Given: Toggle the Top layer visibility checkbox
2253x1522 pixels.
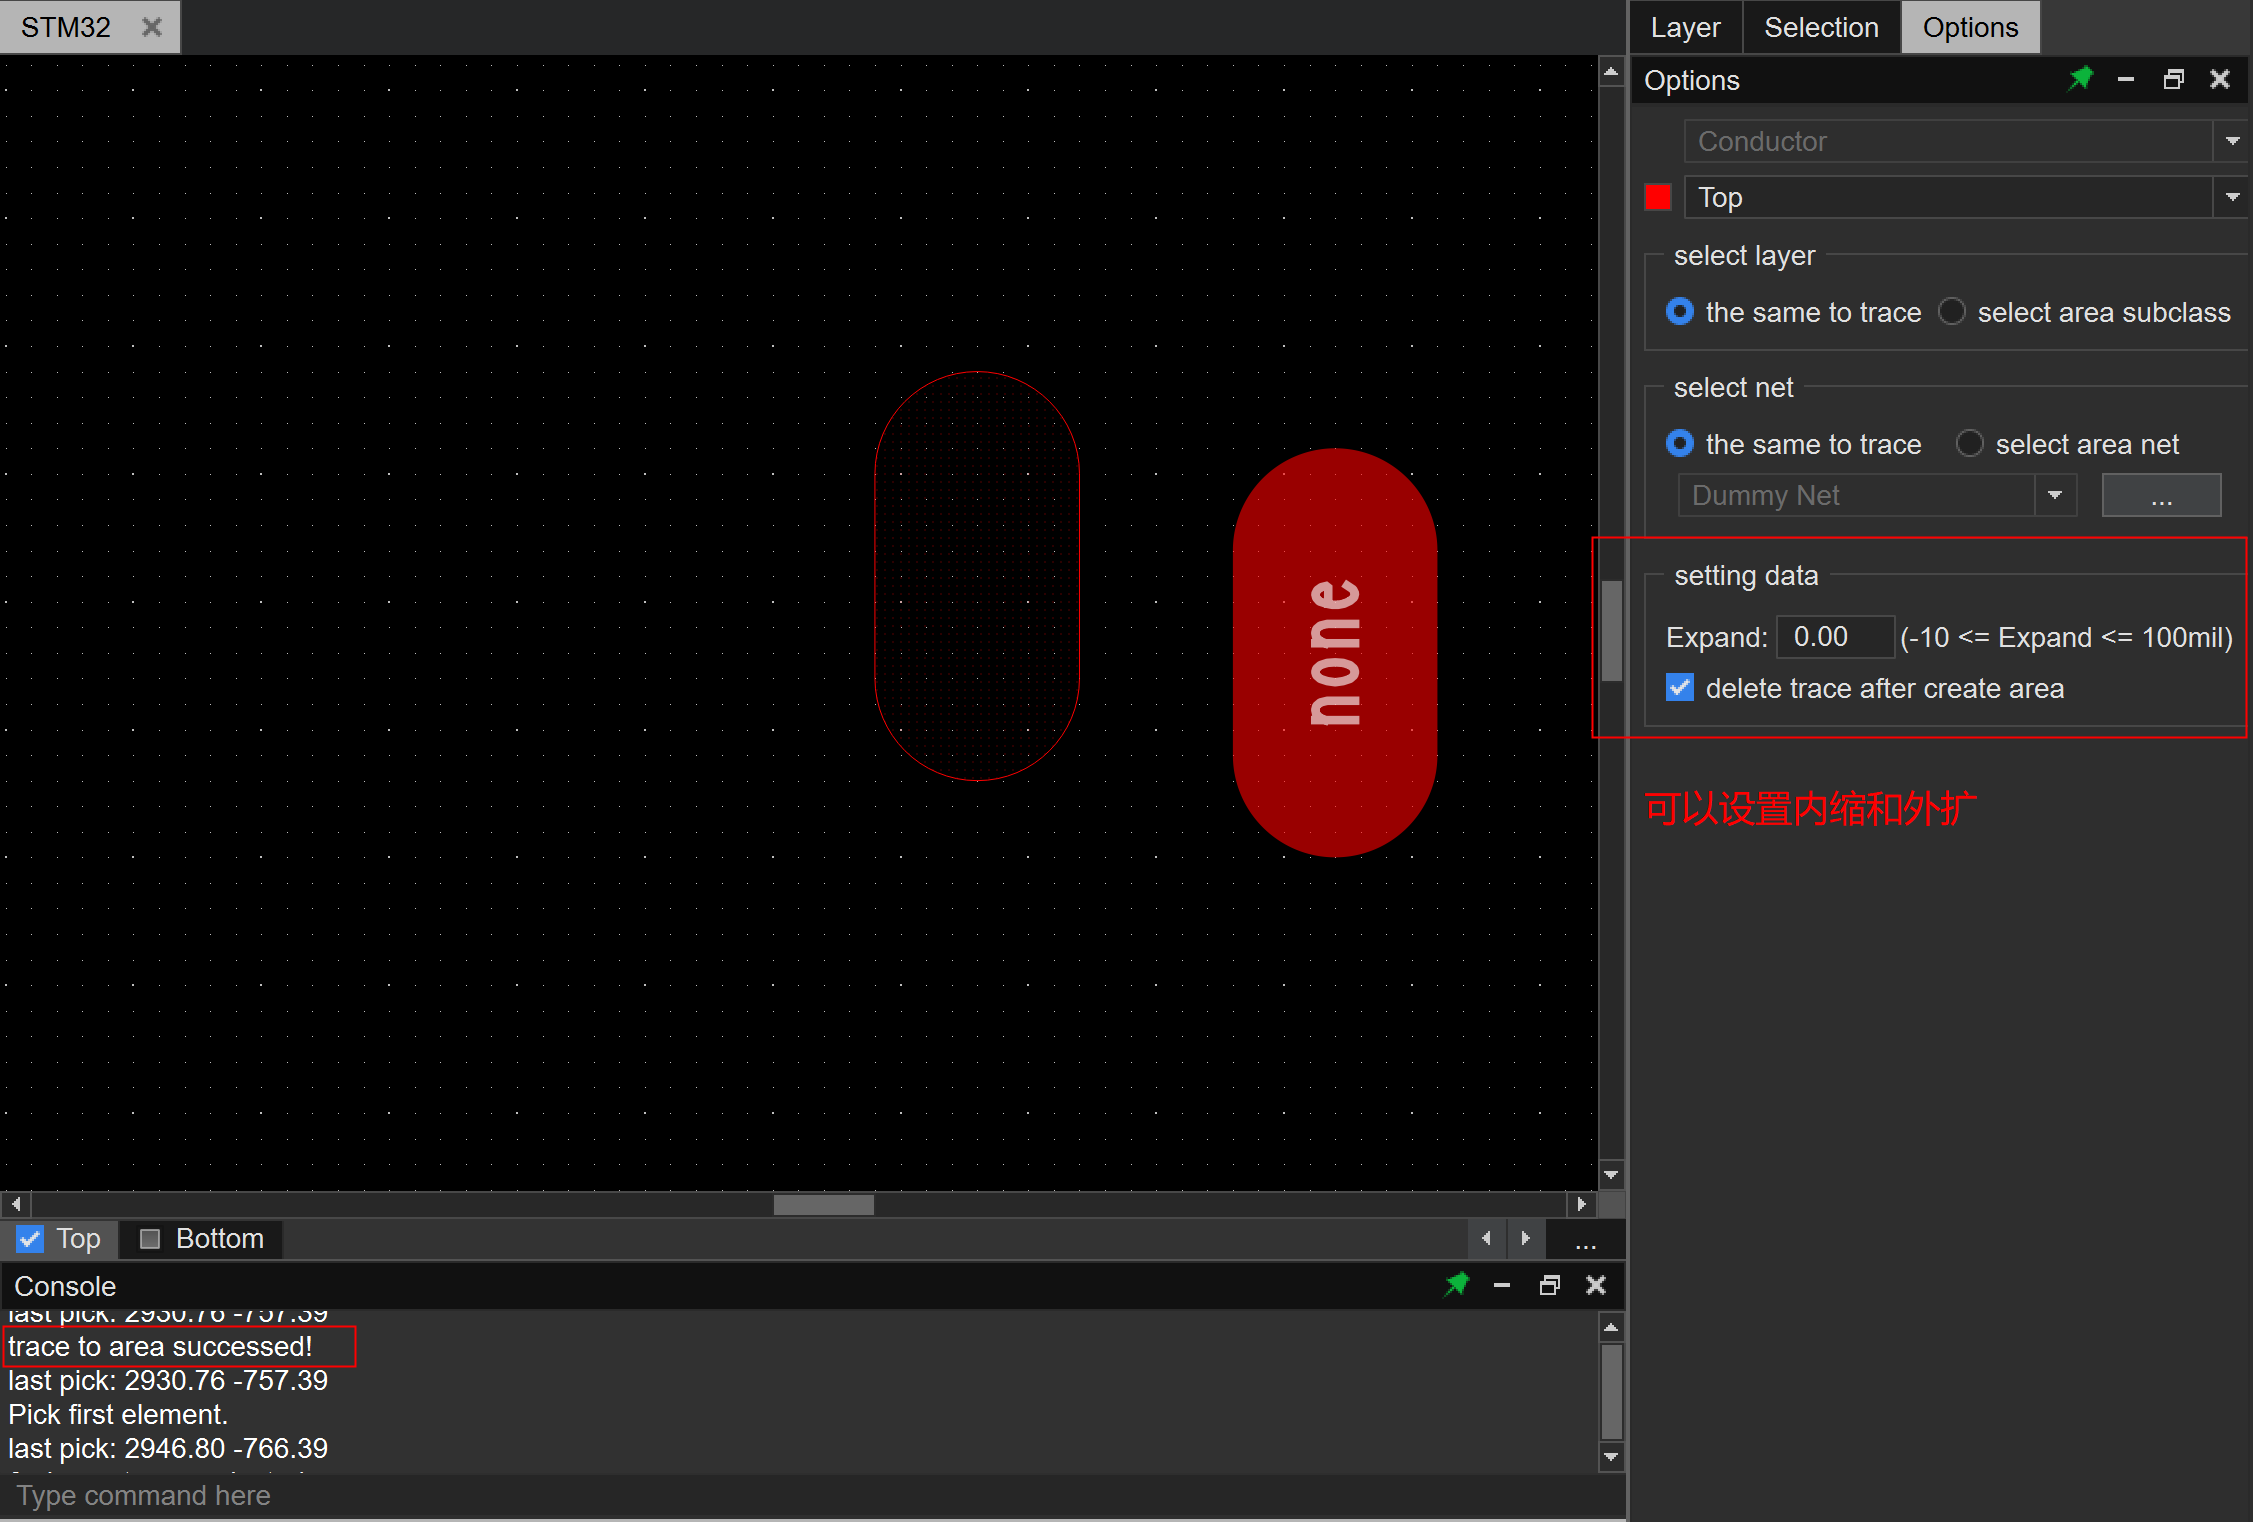Looking at the screenshot, I should tap(31, 1239).
